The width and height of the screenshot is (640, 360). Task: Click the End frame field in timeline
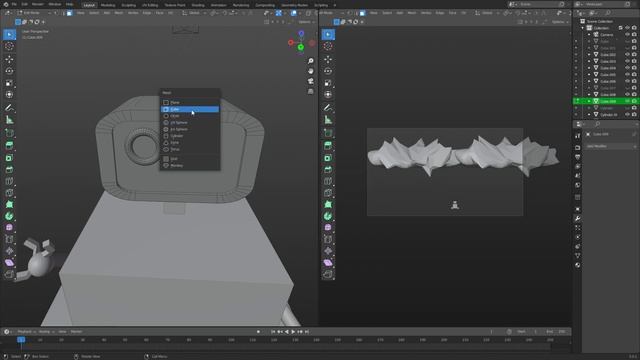[x=556, y=332]
